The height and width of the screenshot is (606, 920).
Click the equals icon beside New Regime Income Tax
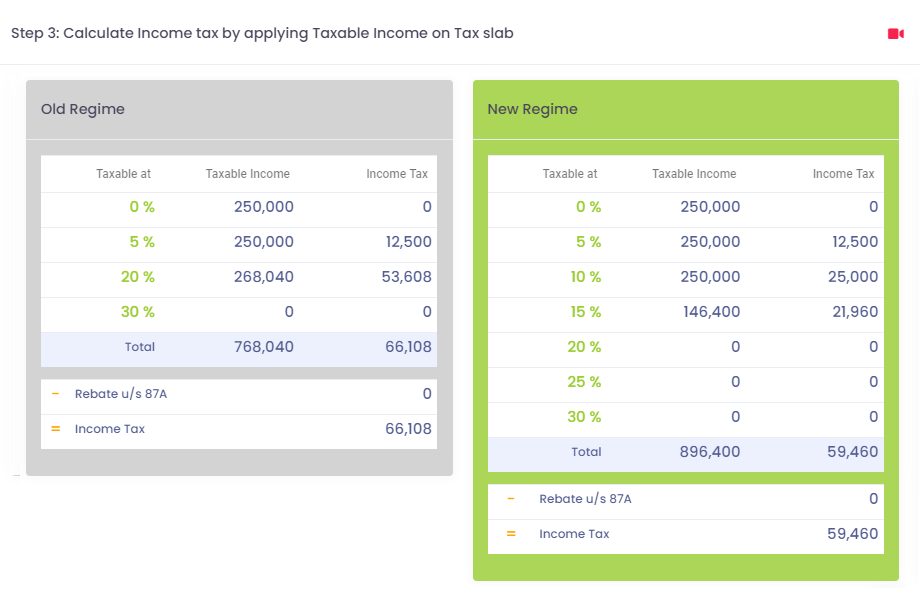click(511, 534)
